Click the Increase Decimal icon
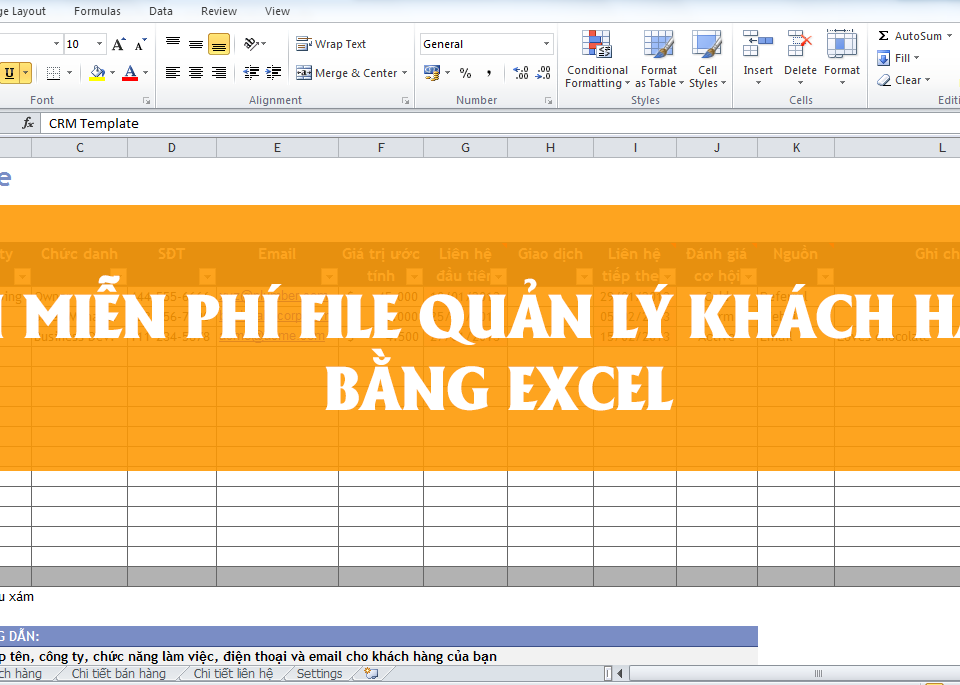The height and width of the screenshot is (685, 960). pos(520,73)
